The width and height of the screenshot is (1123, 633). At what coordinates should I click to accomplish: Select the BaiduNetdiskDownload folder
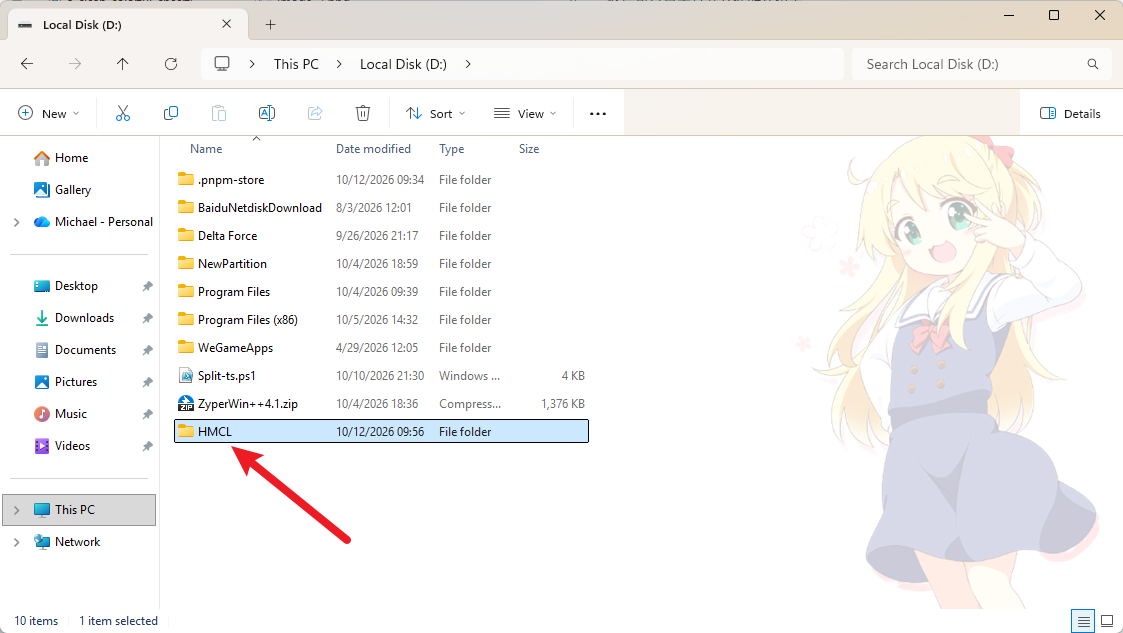coord(381,208)
